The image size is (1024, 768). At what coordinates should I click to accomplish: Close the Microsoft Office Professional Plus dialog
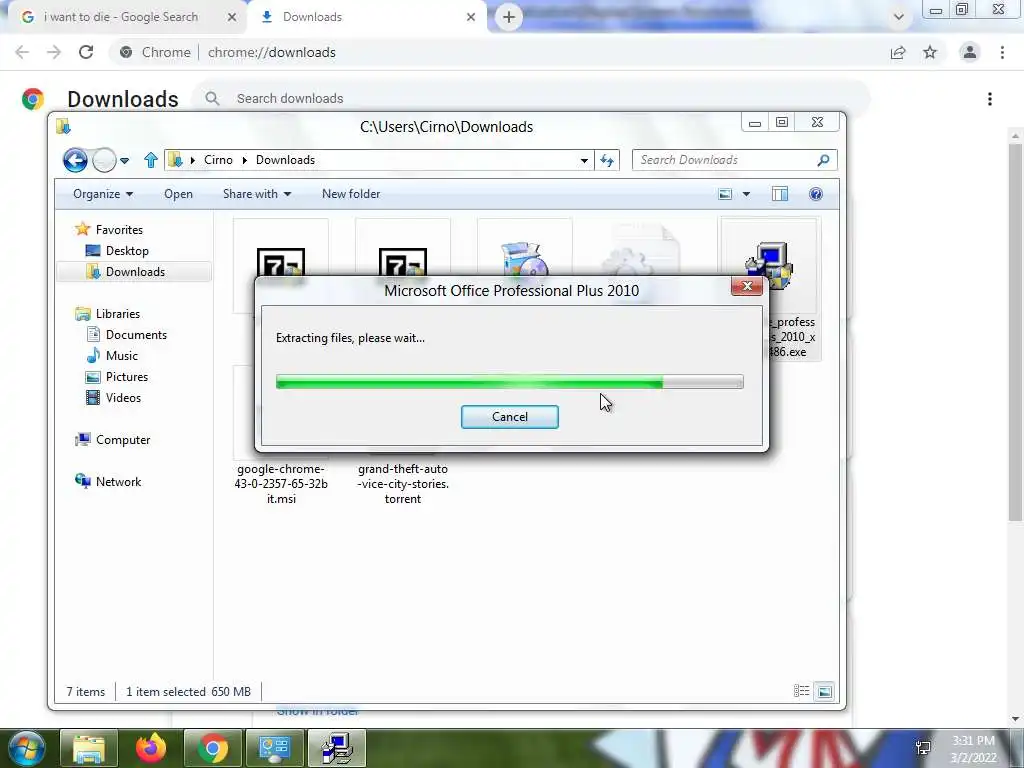[x=747, y=286]
